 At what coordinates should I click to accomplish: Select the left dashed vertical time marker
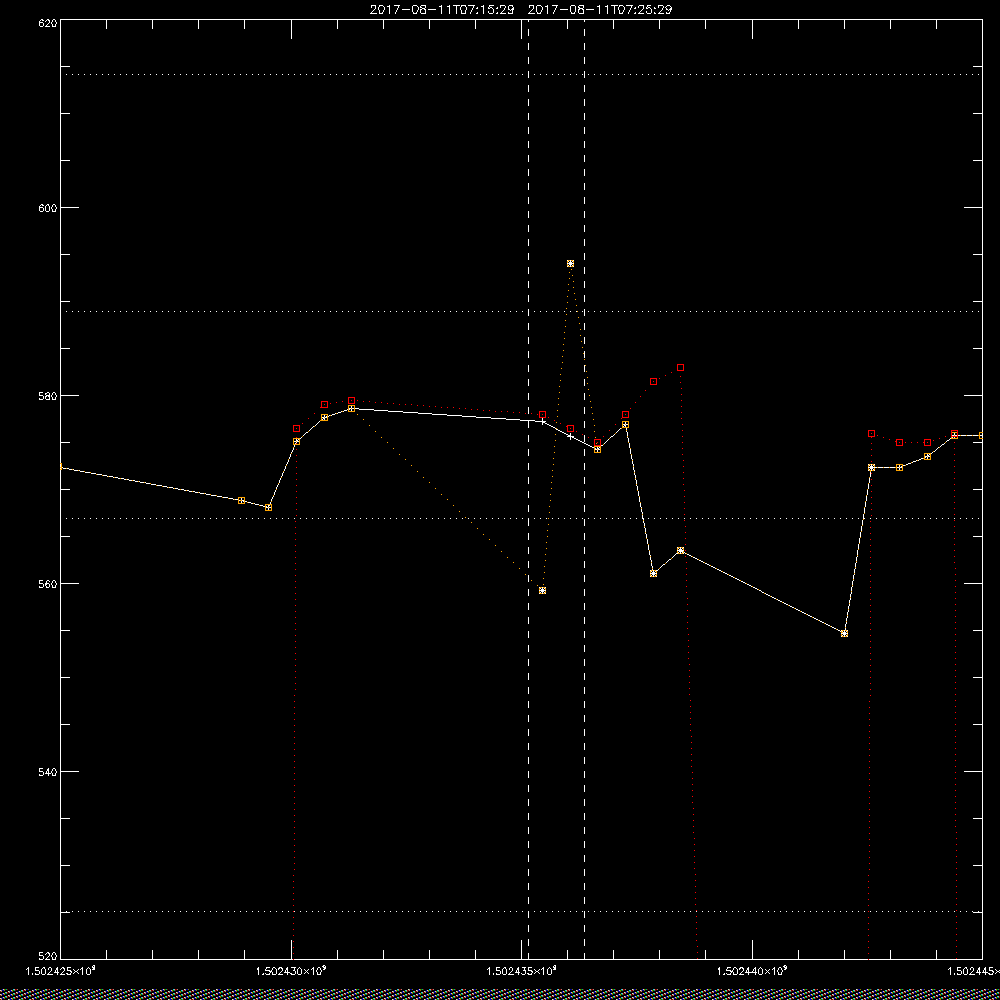(x=528, y=490)
